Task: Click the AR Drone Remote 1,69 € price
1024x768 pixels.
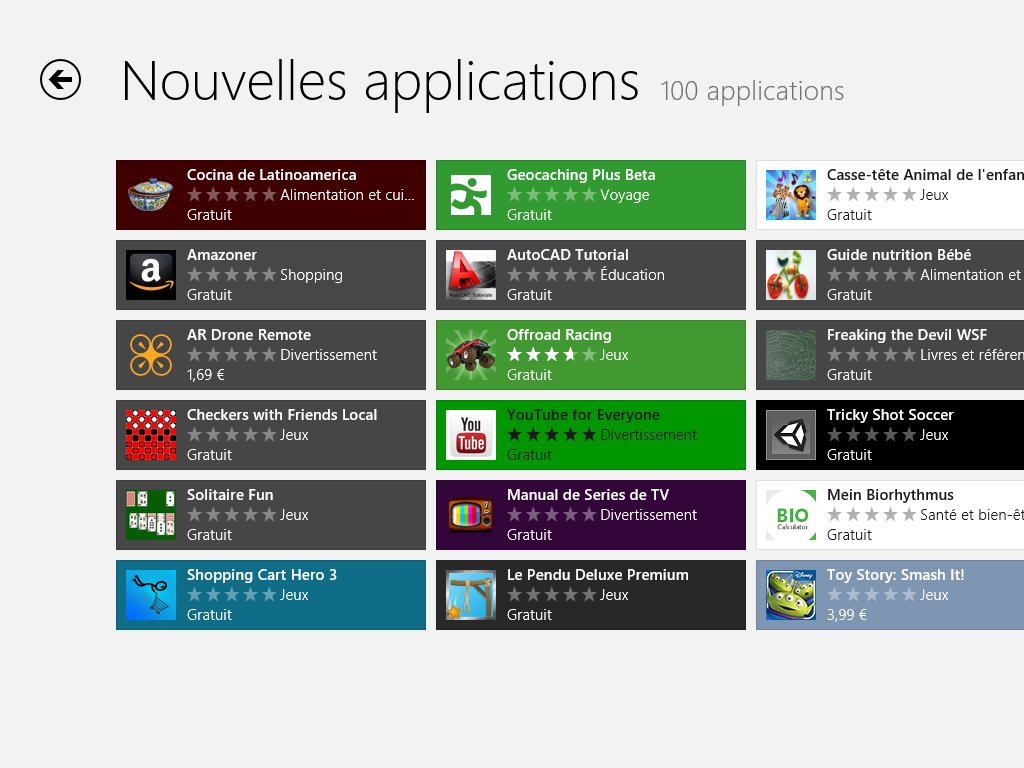Action: tap(206, 375)
